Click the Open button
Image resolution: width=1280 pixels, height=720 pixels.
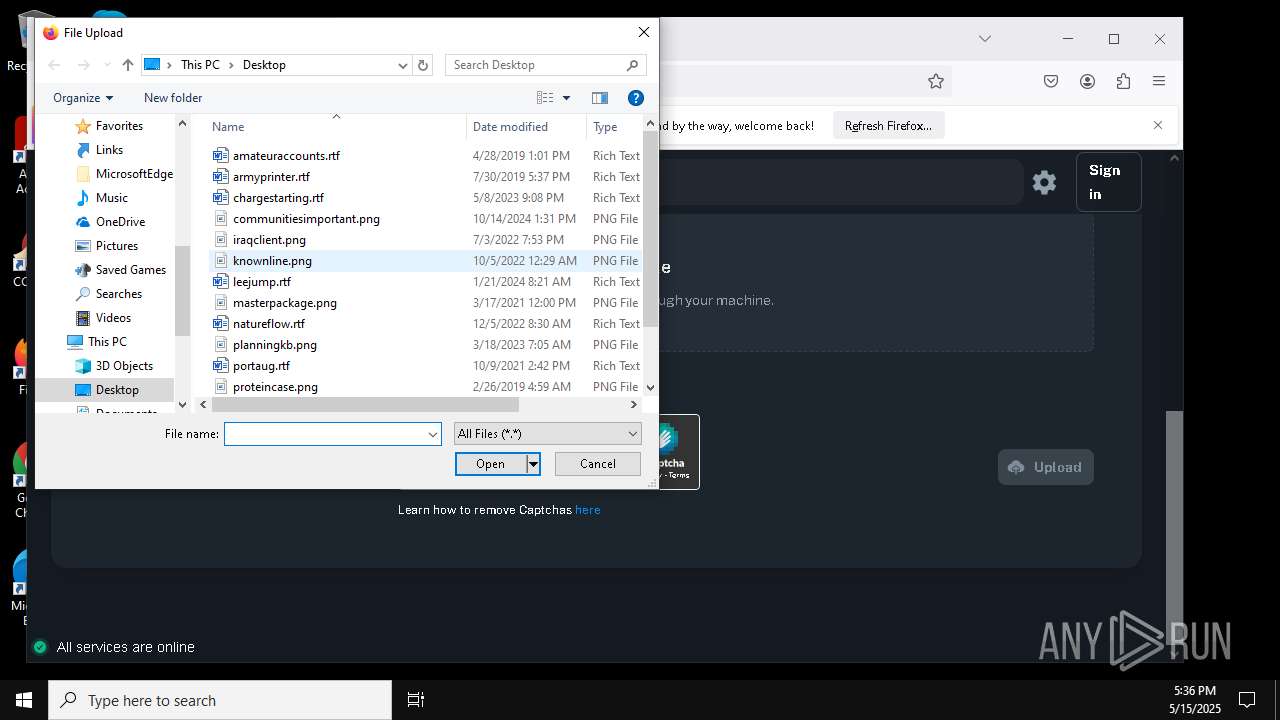(x=491, y=464)
